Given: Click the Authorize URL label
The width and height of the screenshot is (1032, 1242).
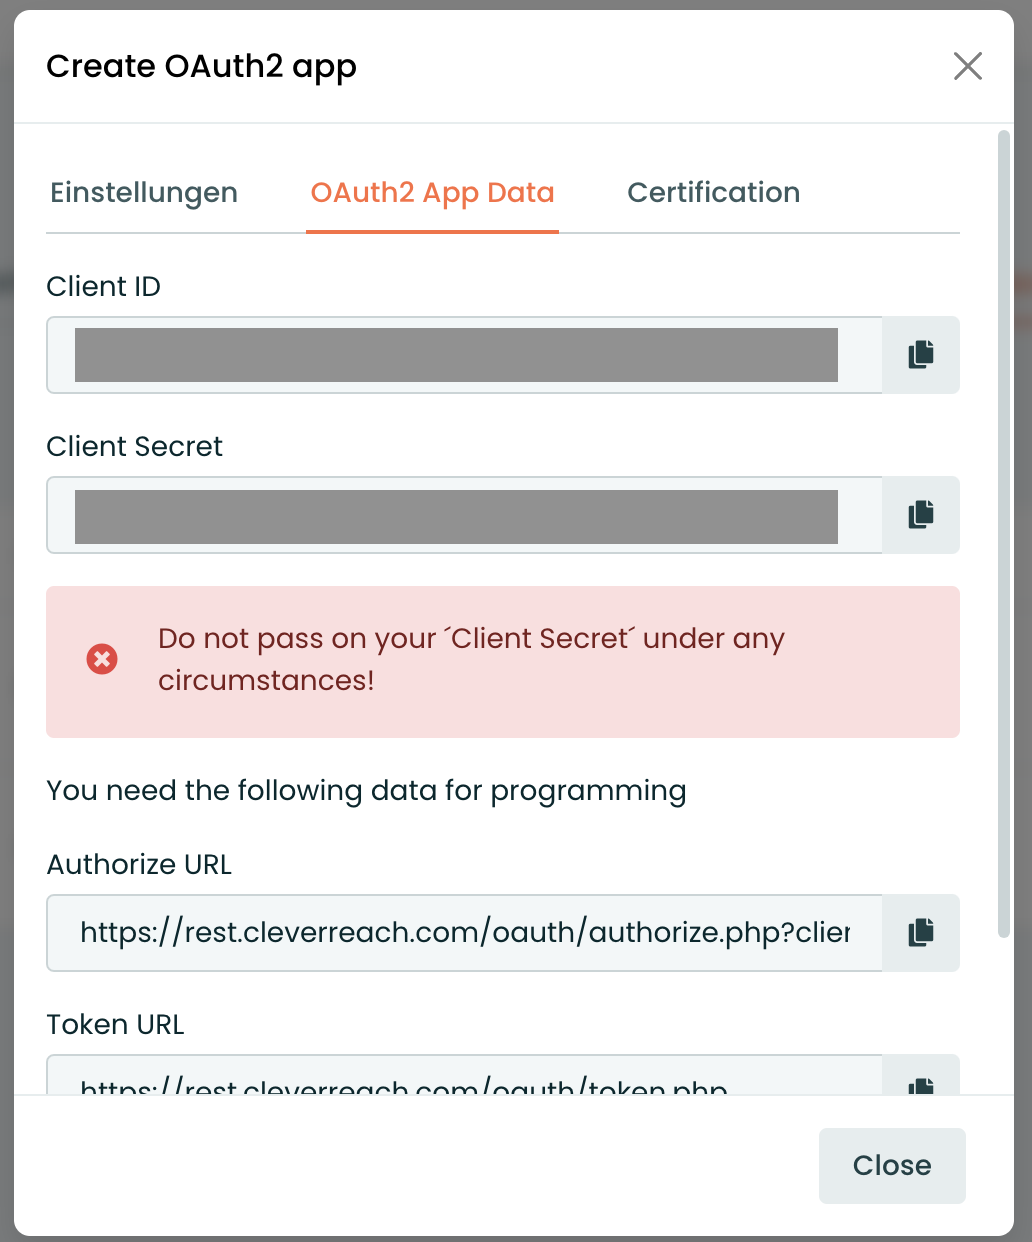Looking at the screenshot, I should click(x=138, y=864).
